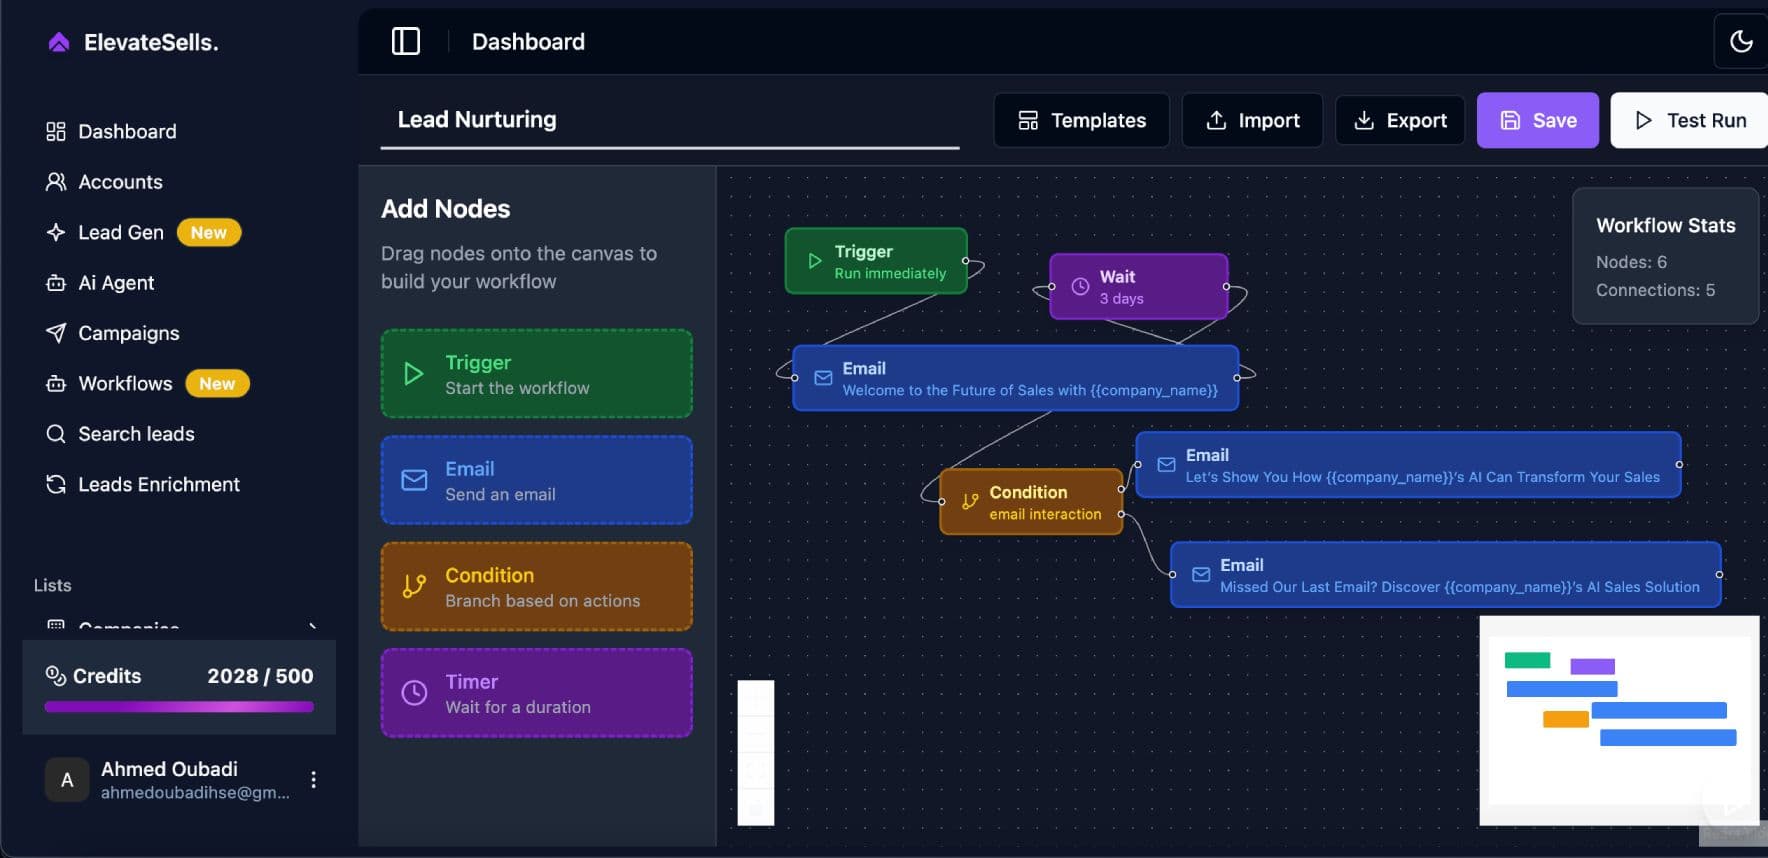Click envelope icon on Welcome Email node
This screenshot has width=1768, height=858.
click(823, 378)
